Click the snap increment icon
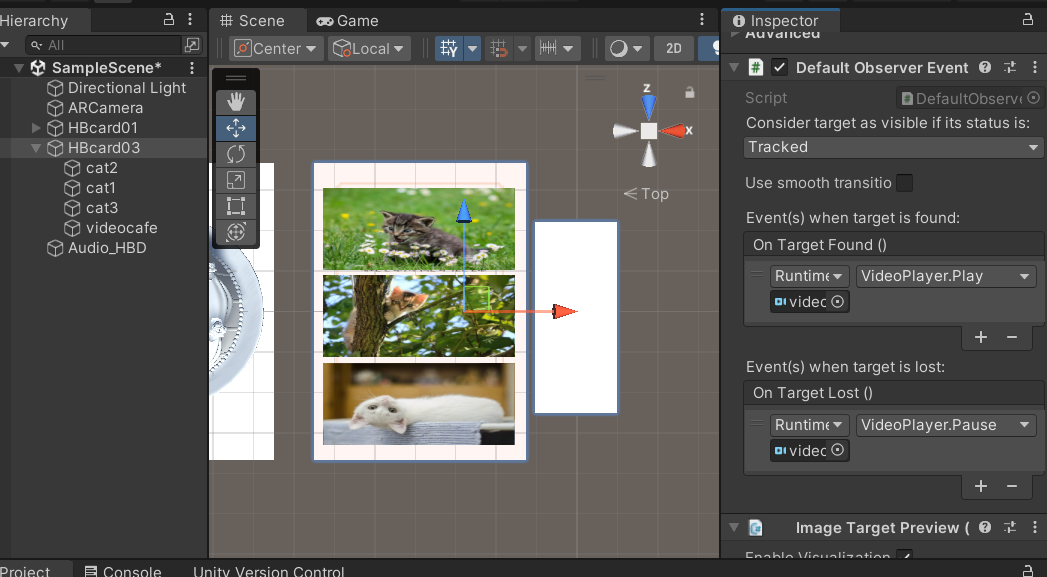 [548, 48]
